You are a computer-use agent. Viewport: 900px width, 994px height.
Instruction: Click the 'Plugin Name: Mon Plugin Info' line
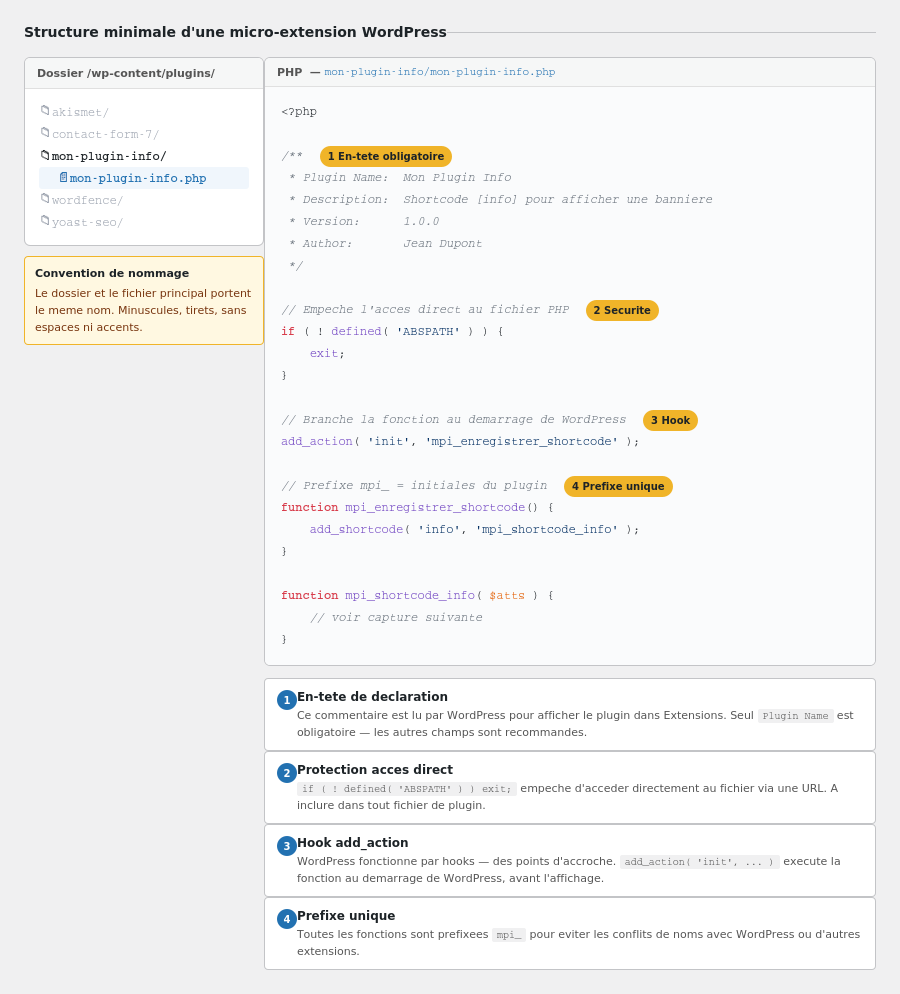coord(400,178)
